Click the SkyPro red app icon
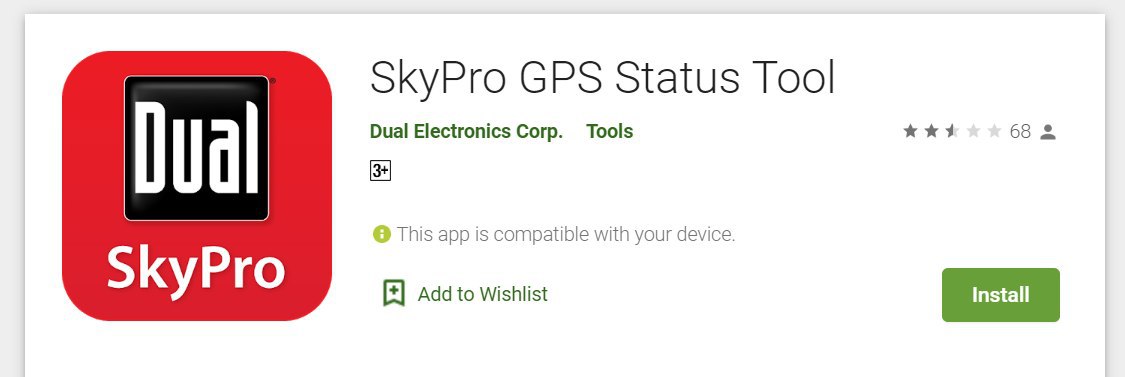The height and width of the screenshot is (377, 1125). click(197, 186)
